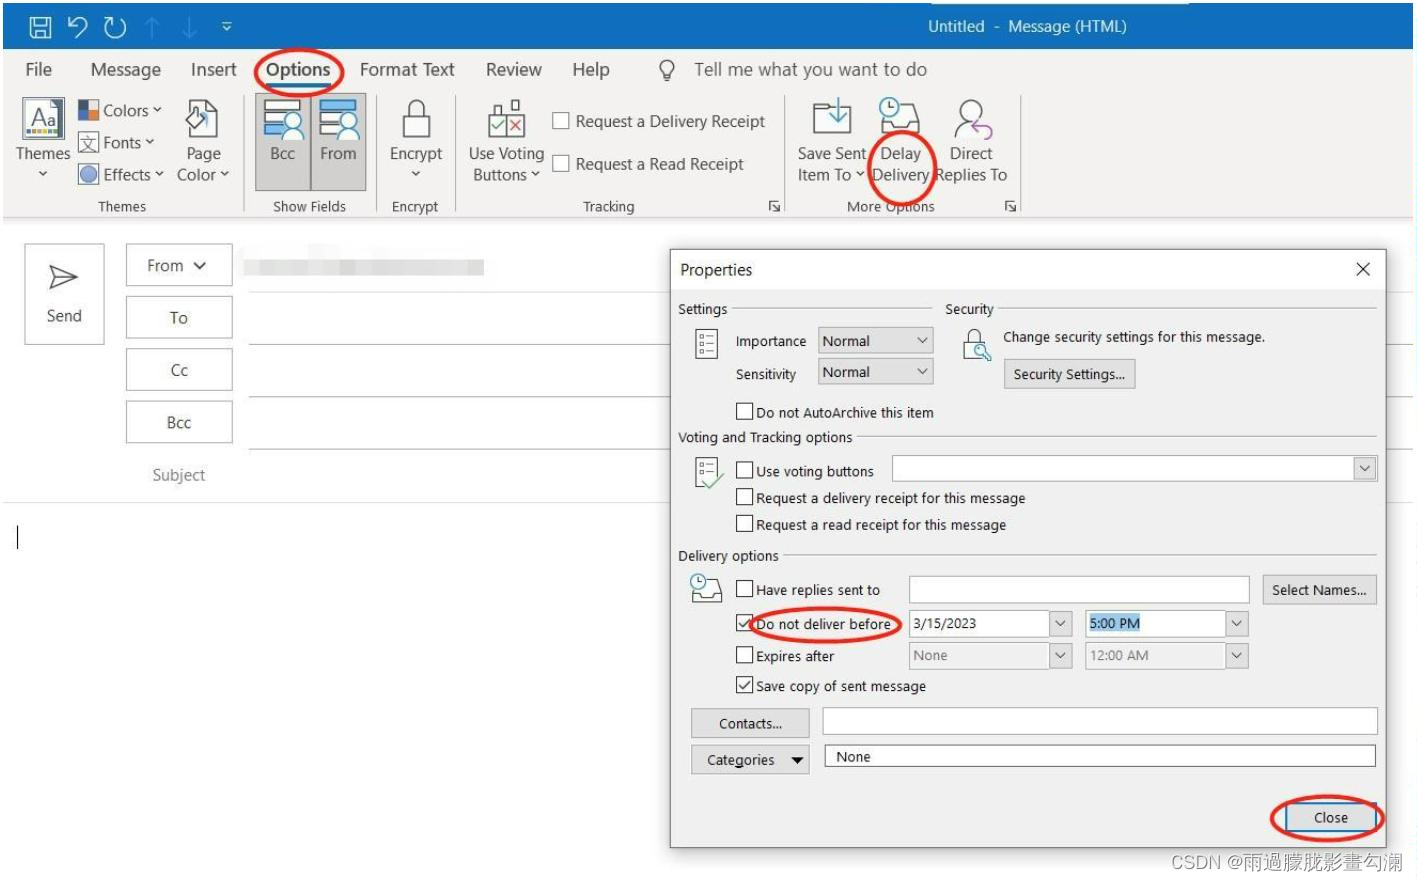Open the From account dropdown
This screenshot has width=1417, height=881.
coord(179,265)
